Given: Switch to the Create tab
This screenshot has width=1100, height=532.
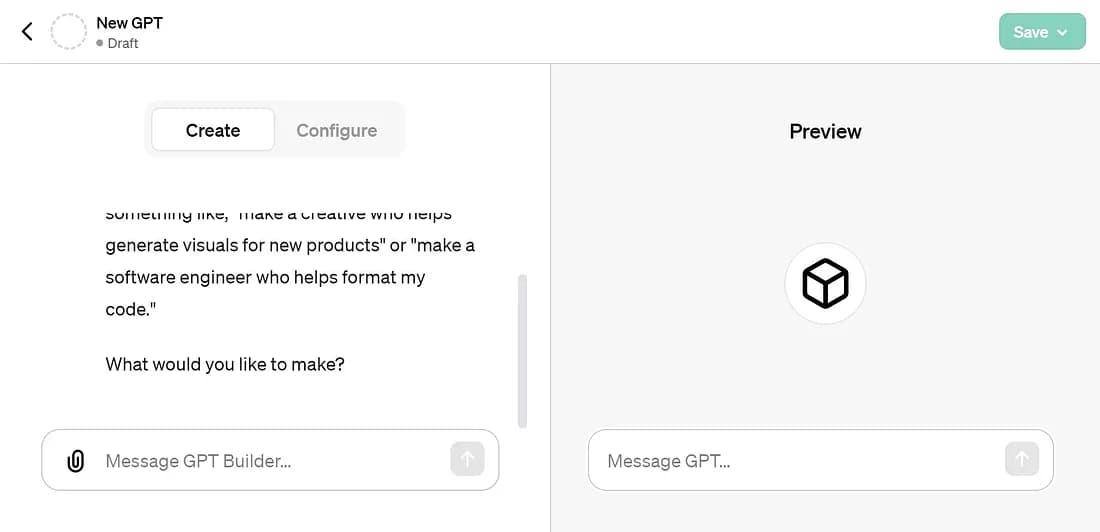Looking at the screenshot, I should click(x=213, y=130).
